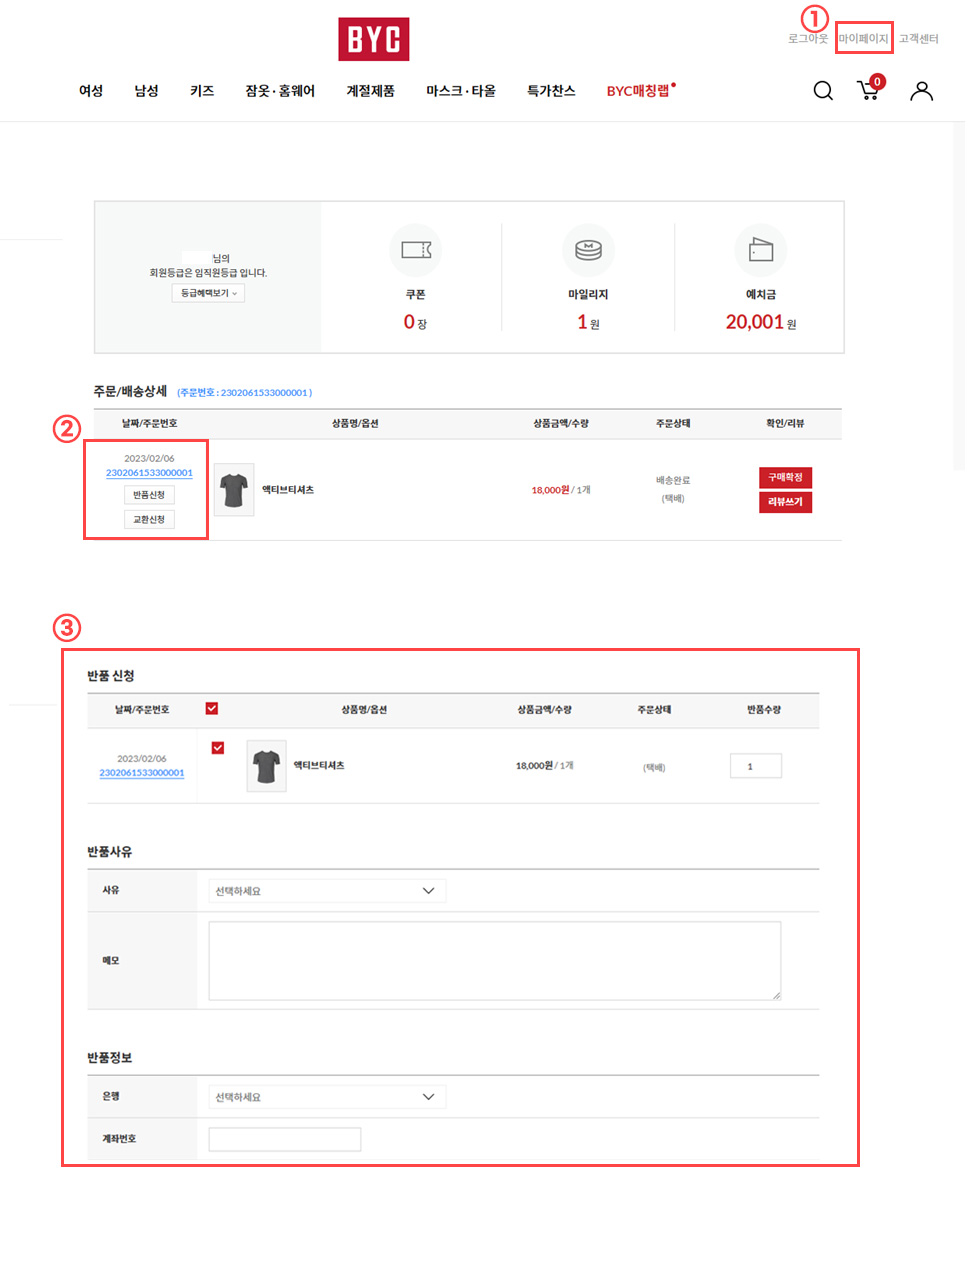Open the 고객센터 link
The height and width of the screenshot is (1274, 980).
(918, 39)
